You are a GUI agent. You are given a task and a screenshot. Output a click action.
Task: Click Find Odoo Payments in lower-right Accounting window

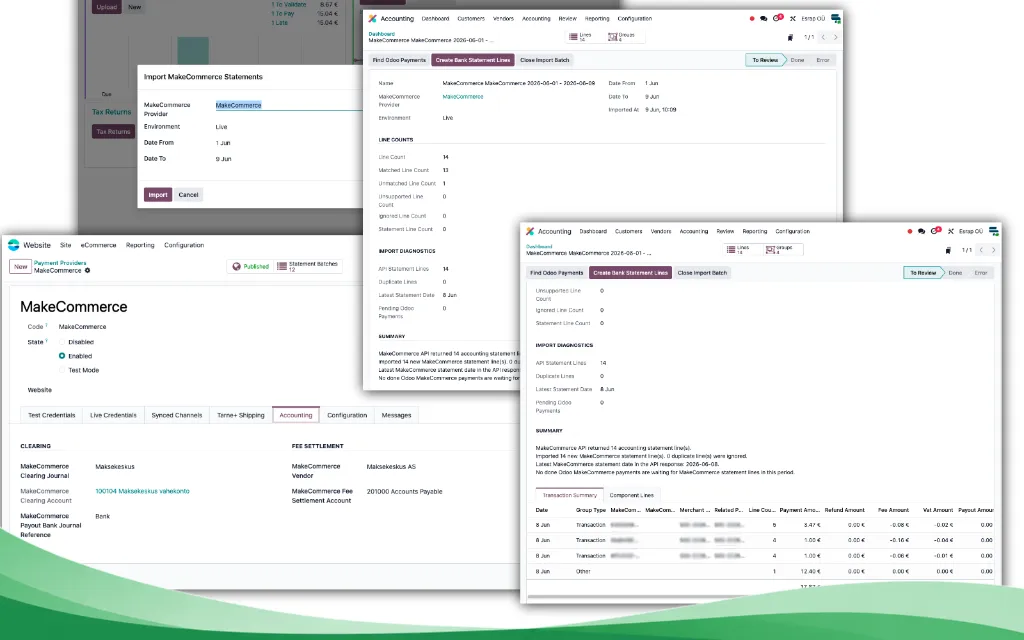(x=556, y=273)
